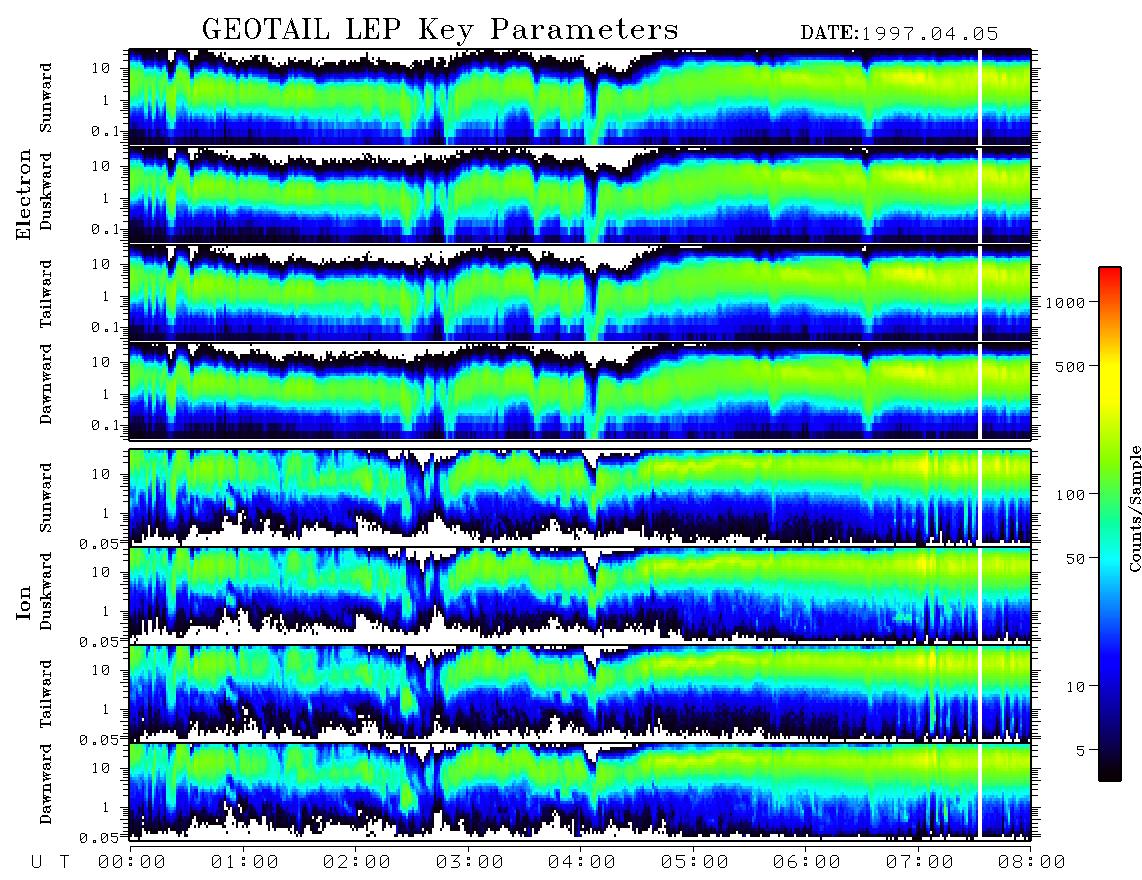Select the Ion "Duskward" axis label
Image resolution: width=1142 pixels, height=880 pixels.
point(46,591)
